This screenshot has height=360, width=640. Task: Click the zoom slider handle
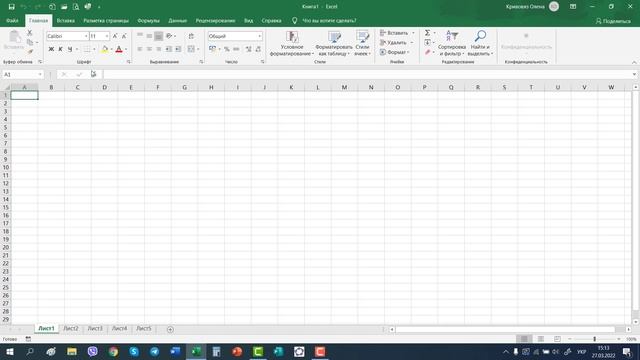pos(594,339)
